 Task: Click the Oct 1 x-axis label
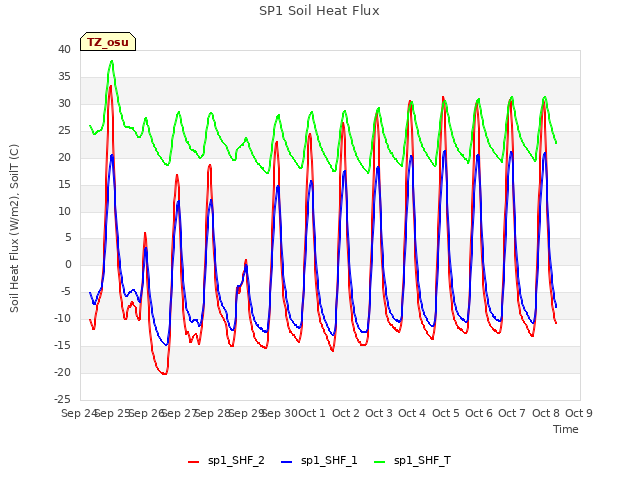pyautogui.click(x=312, y=413)
